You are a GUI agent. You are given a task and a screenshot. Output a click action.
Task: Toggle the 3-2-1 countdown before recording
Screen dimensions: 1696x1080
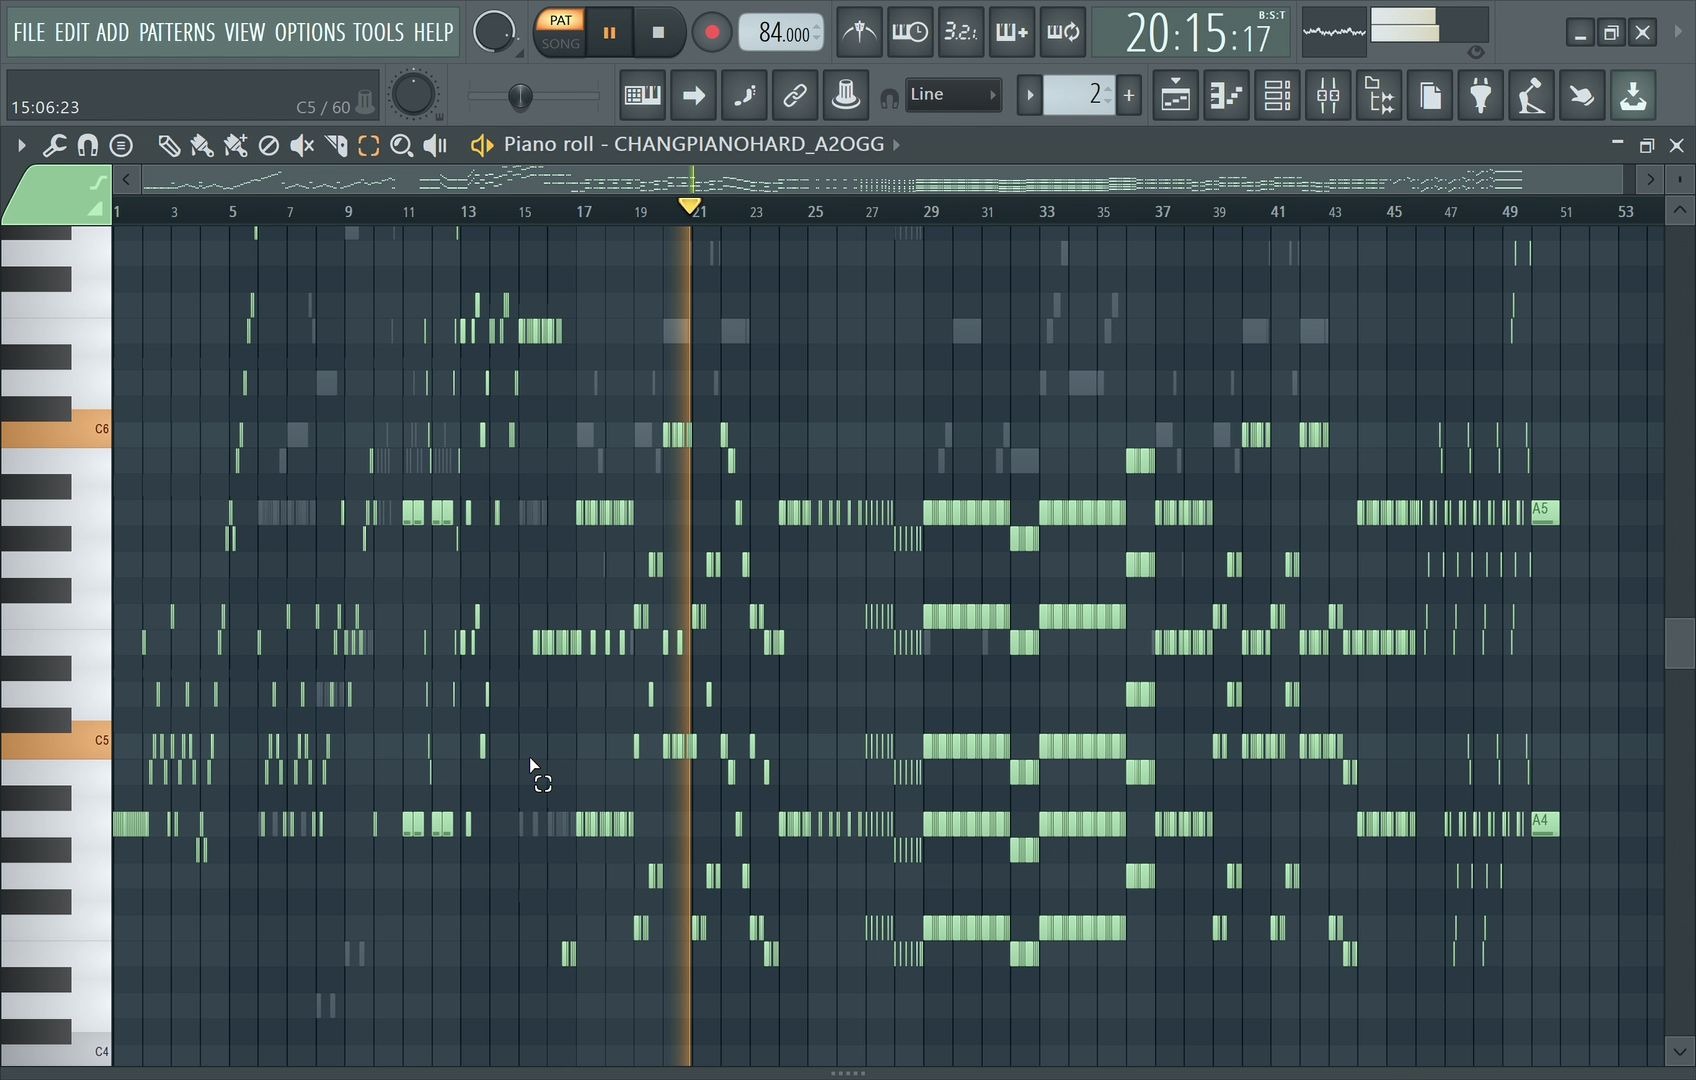pos(961,32)
